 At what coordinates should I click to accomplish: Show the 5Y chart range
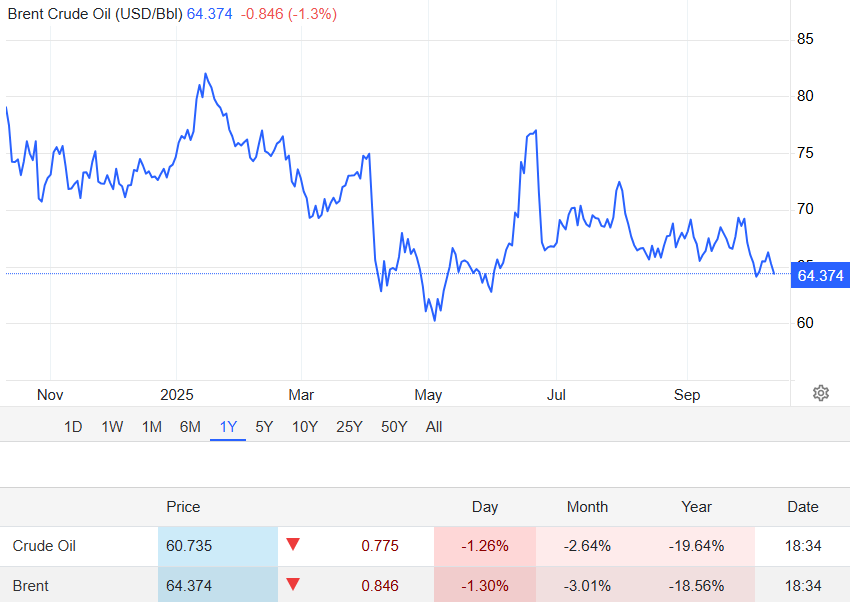[264, 427]
